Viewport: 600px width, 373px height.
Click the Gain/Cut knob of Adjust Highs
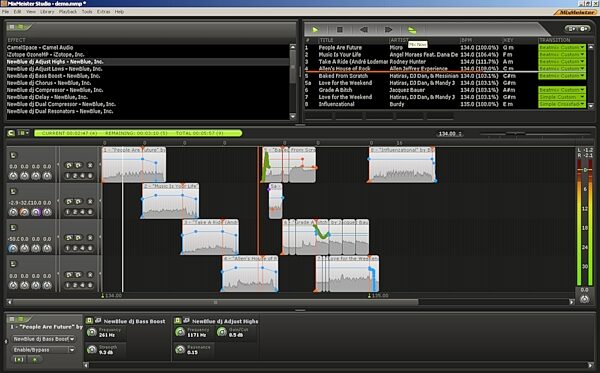(222, 332)
